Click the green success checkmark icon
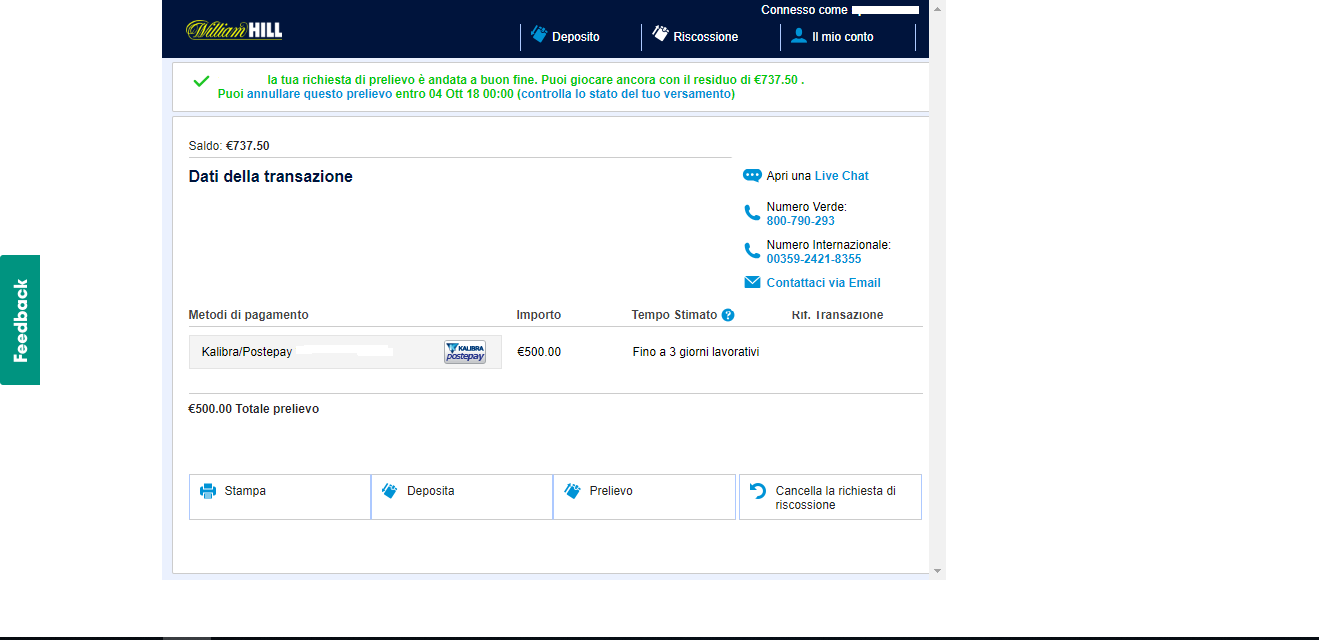The image size is (1319, 640). [x=201, y=81]
